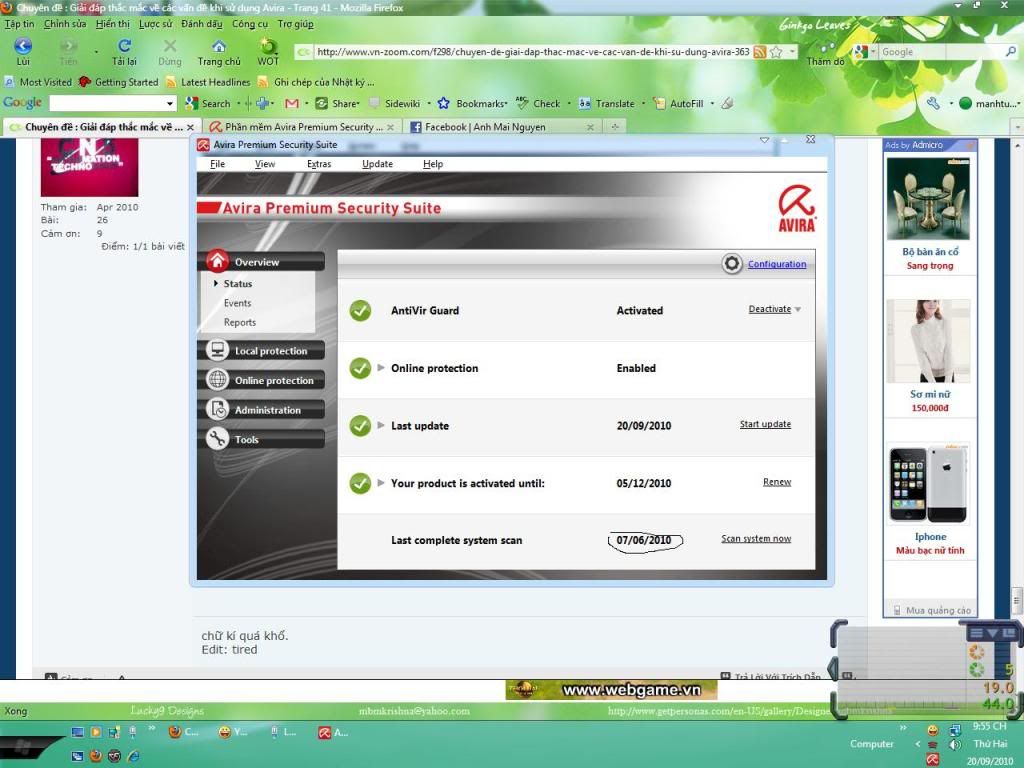Bookmark page with the star icon

[x=775, y=52]
